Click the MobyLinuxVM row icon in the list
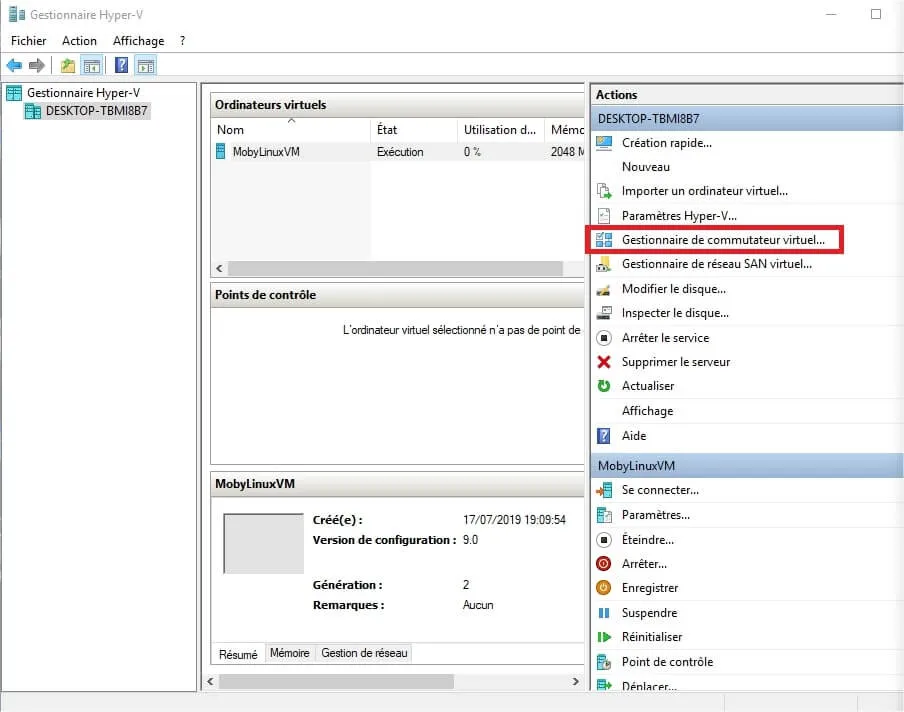Screen dimensions: 904x712 221,152
